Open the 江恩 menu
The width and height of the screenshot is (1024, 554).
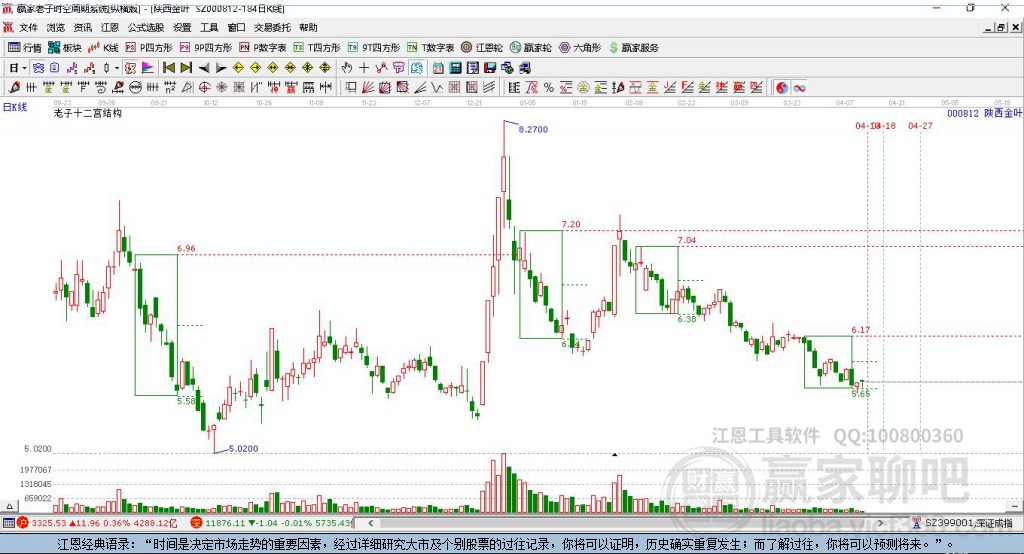(x=110, y=27)
